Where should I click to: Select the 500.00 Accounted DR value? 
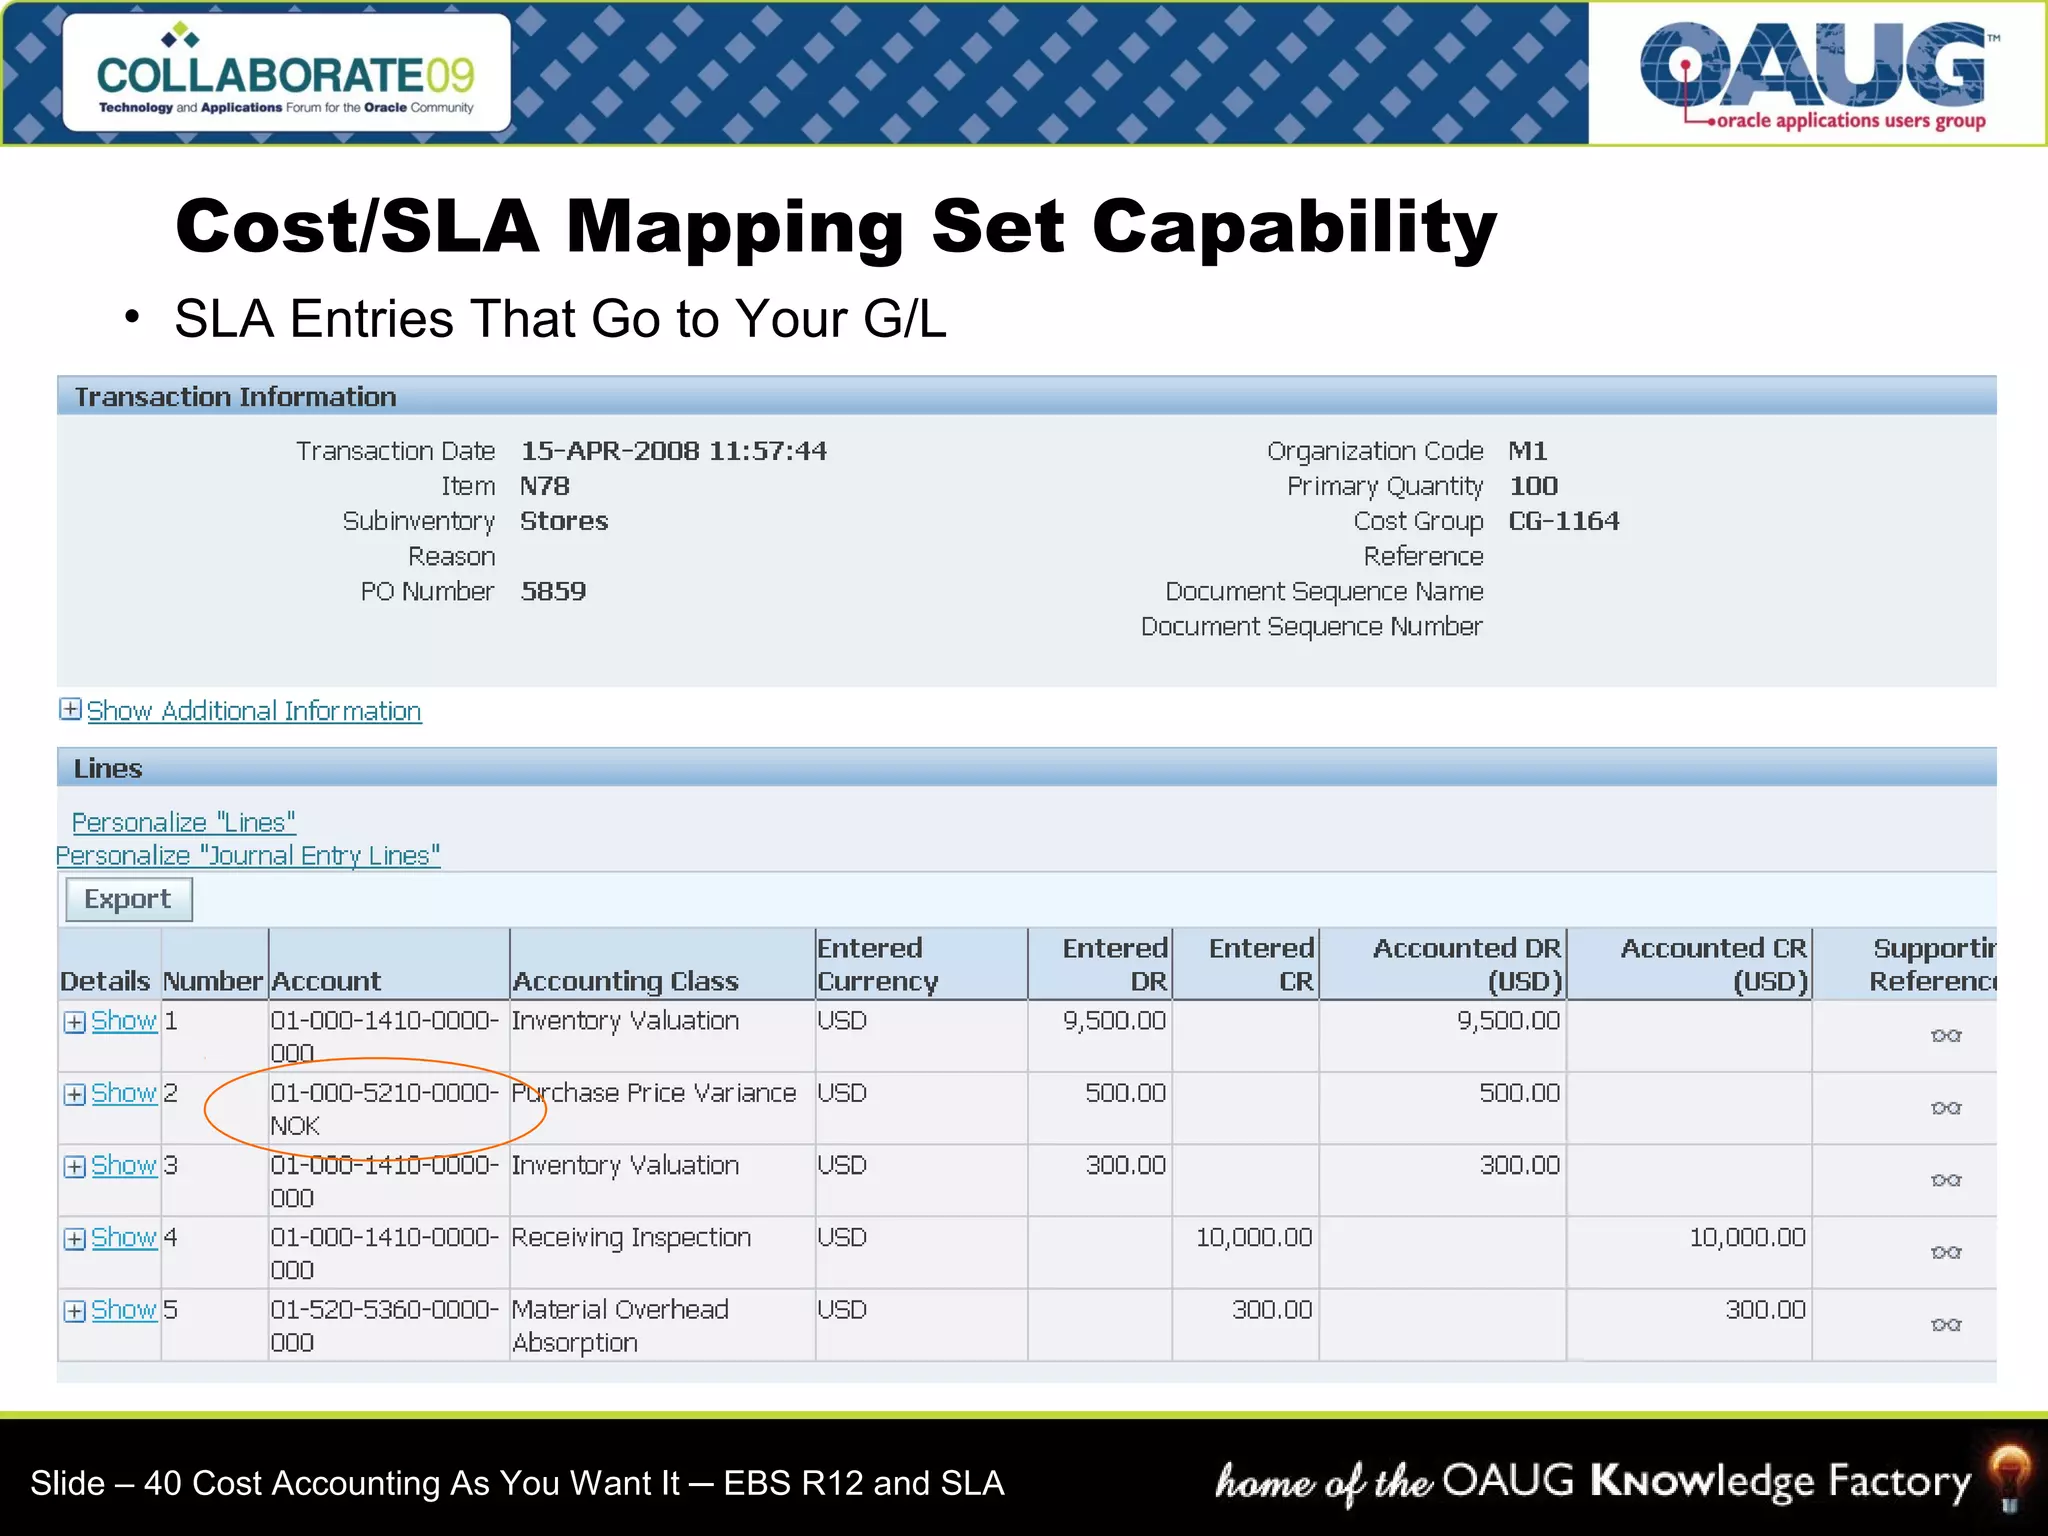point(1519,1093)
